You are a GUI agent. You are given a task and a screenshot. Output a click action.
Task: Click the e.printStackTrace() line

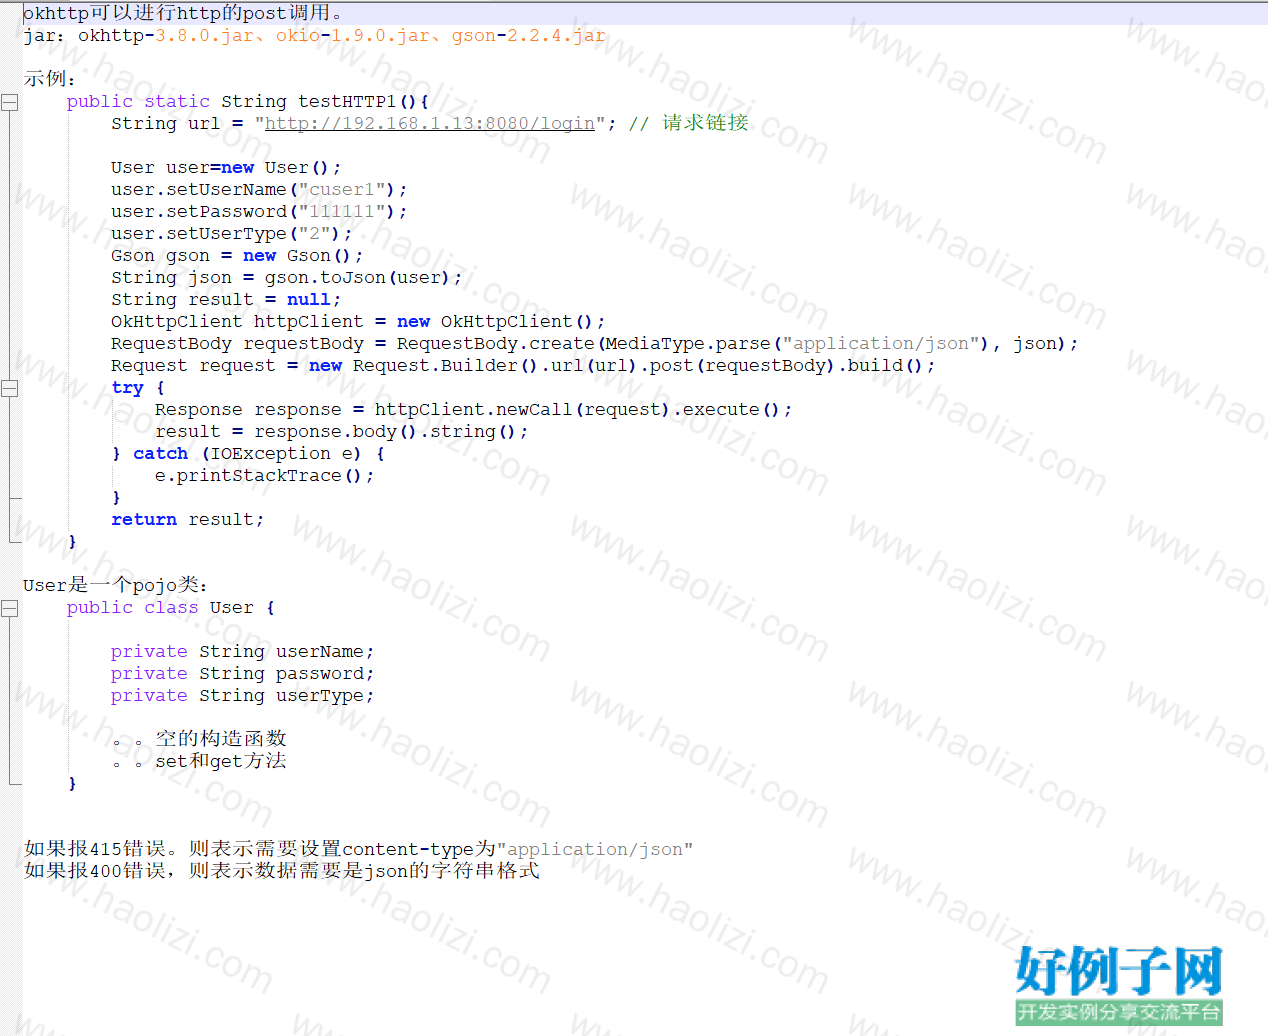[x=265, y=476]
